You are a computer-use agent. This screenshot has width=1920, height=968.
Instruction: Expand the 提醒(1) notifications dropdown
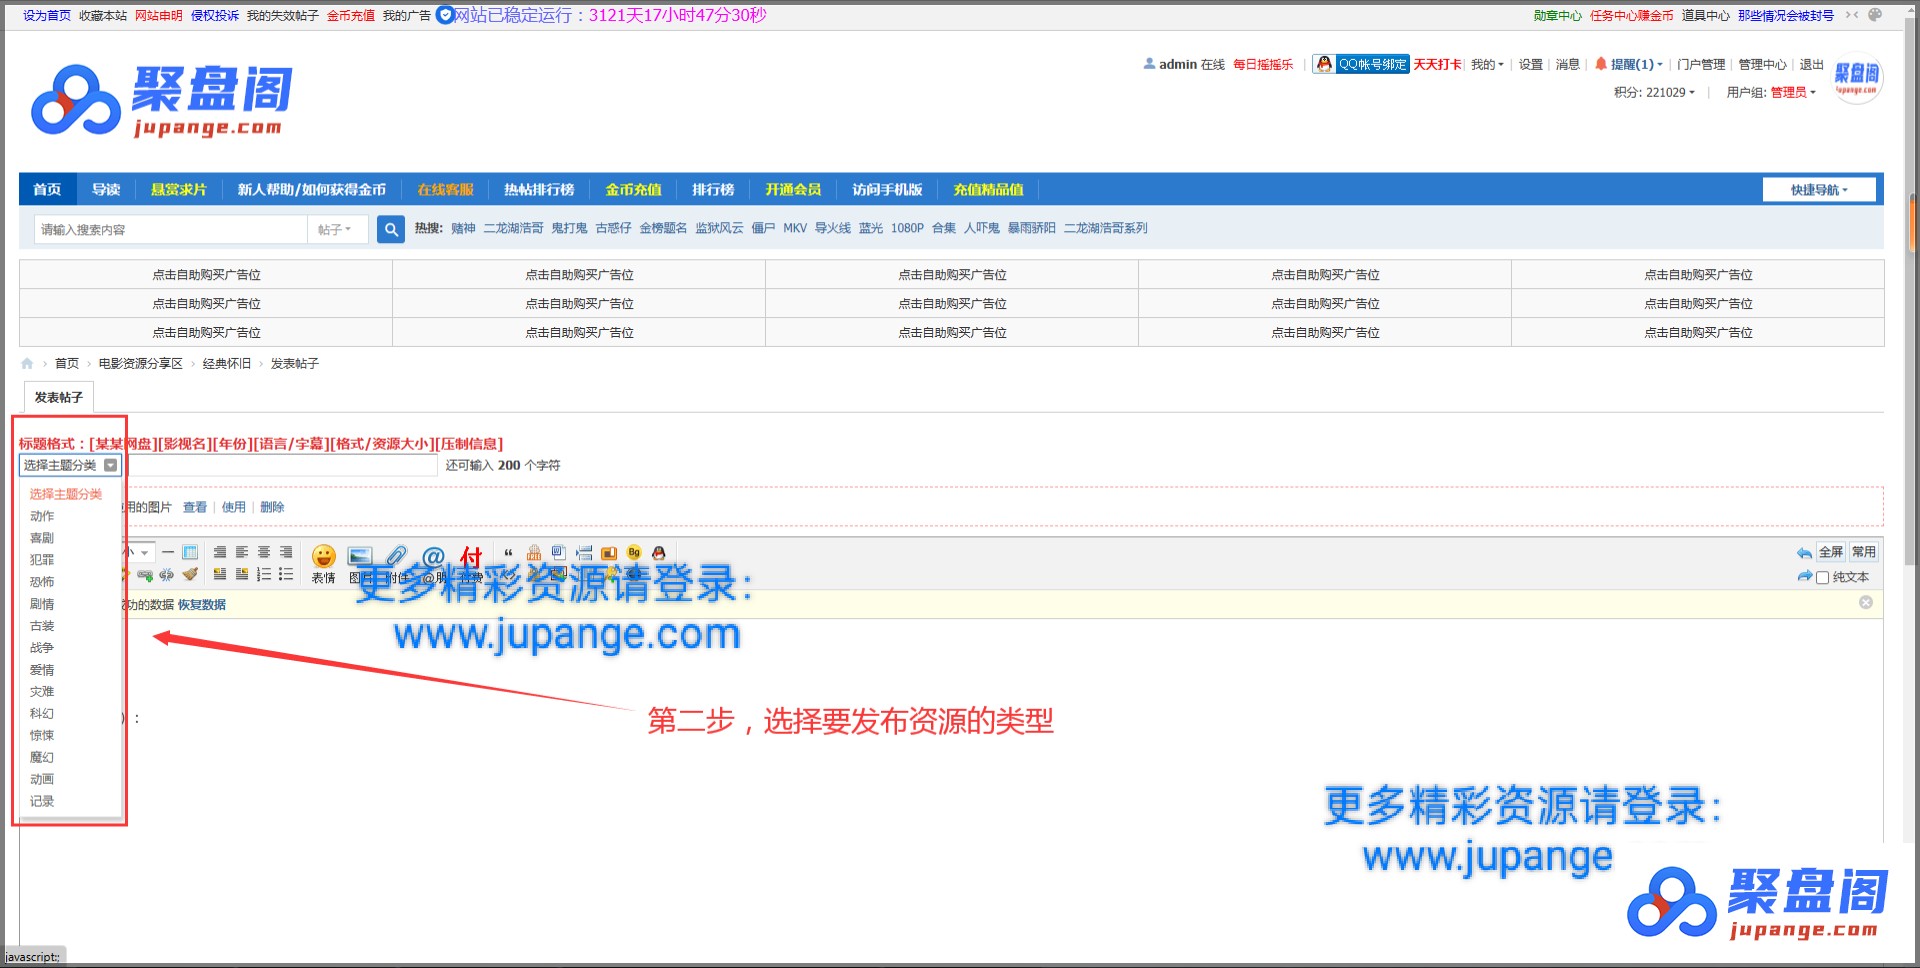[x=1636, y=64]
